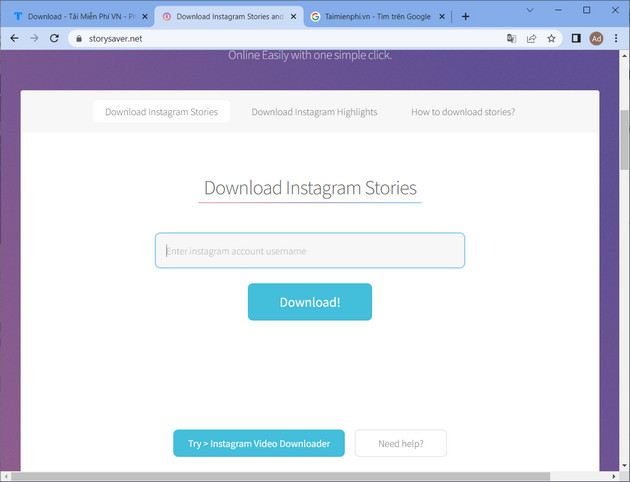Click the share page icon
630x482 pixels.
(x=532, y=39)
